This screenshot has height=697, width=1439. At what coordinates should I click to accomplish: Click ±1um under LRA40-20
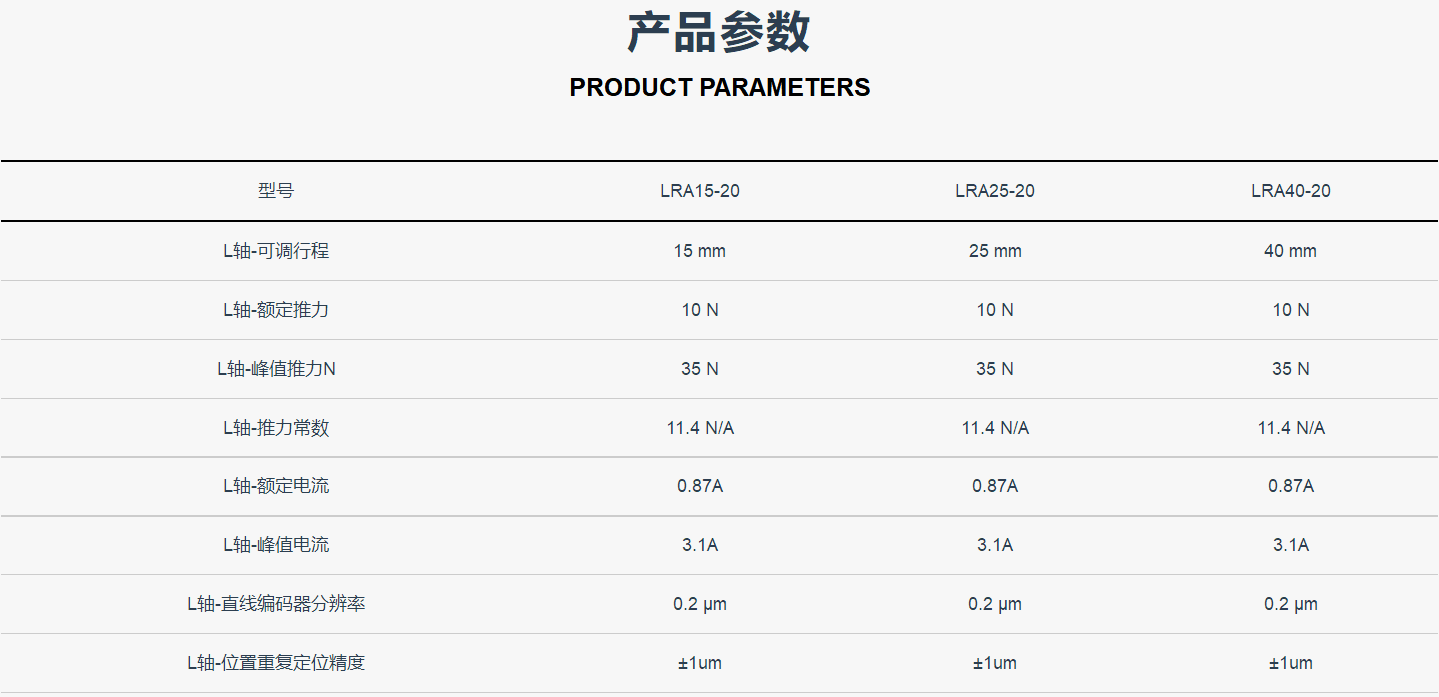(x=1291, y=663)
